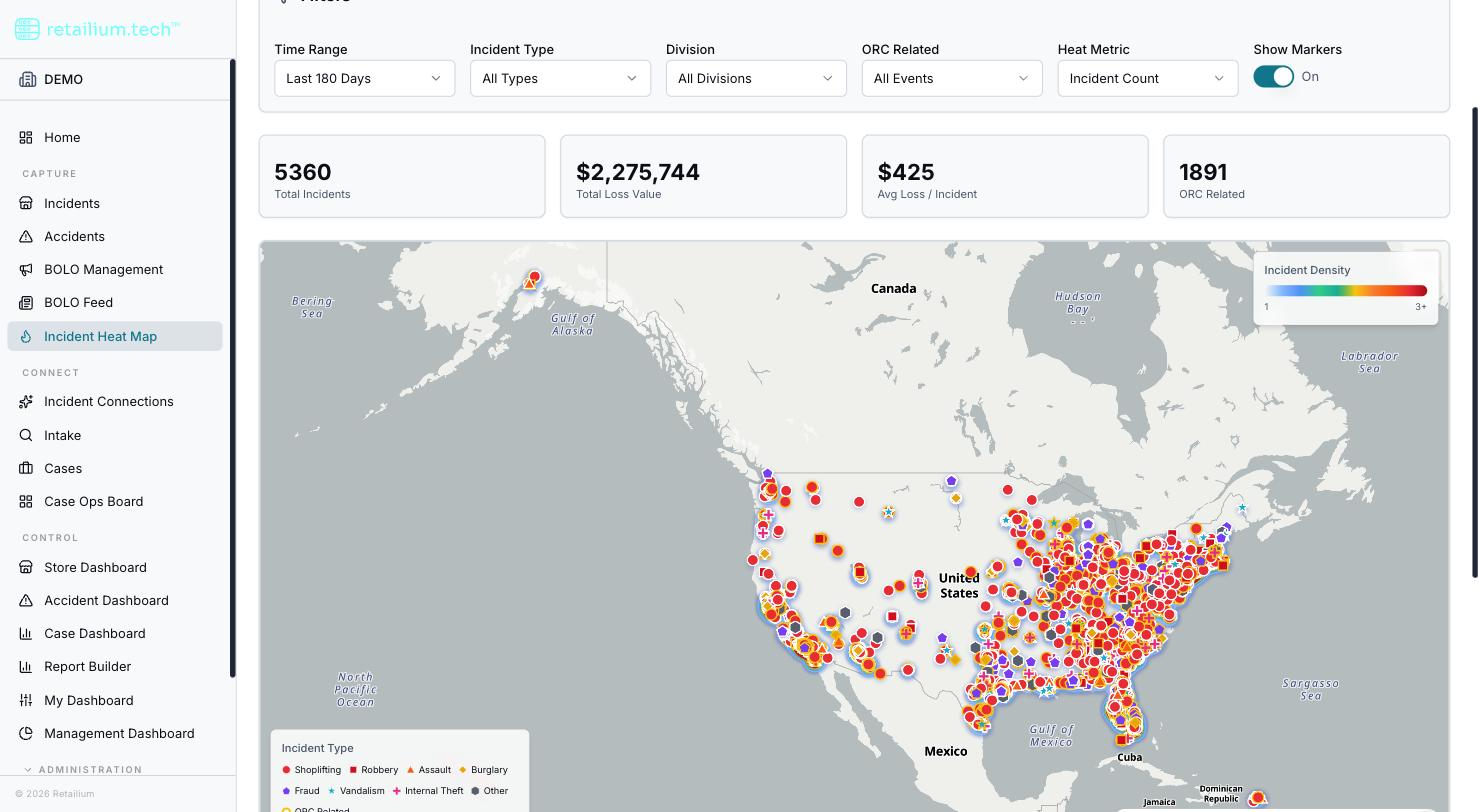Open Case Ops Board
The height and width of the screenshot is (812, 1478).
(x=115, y=501)
